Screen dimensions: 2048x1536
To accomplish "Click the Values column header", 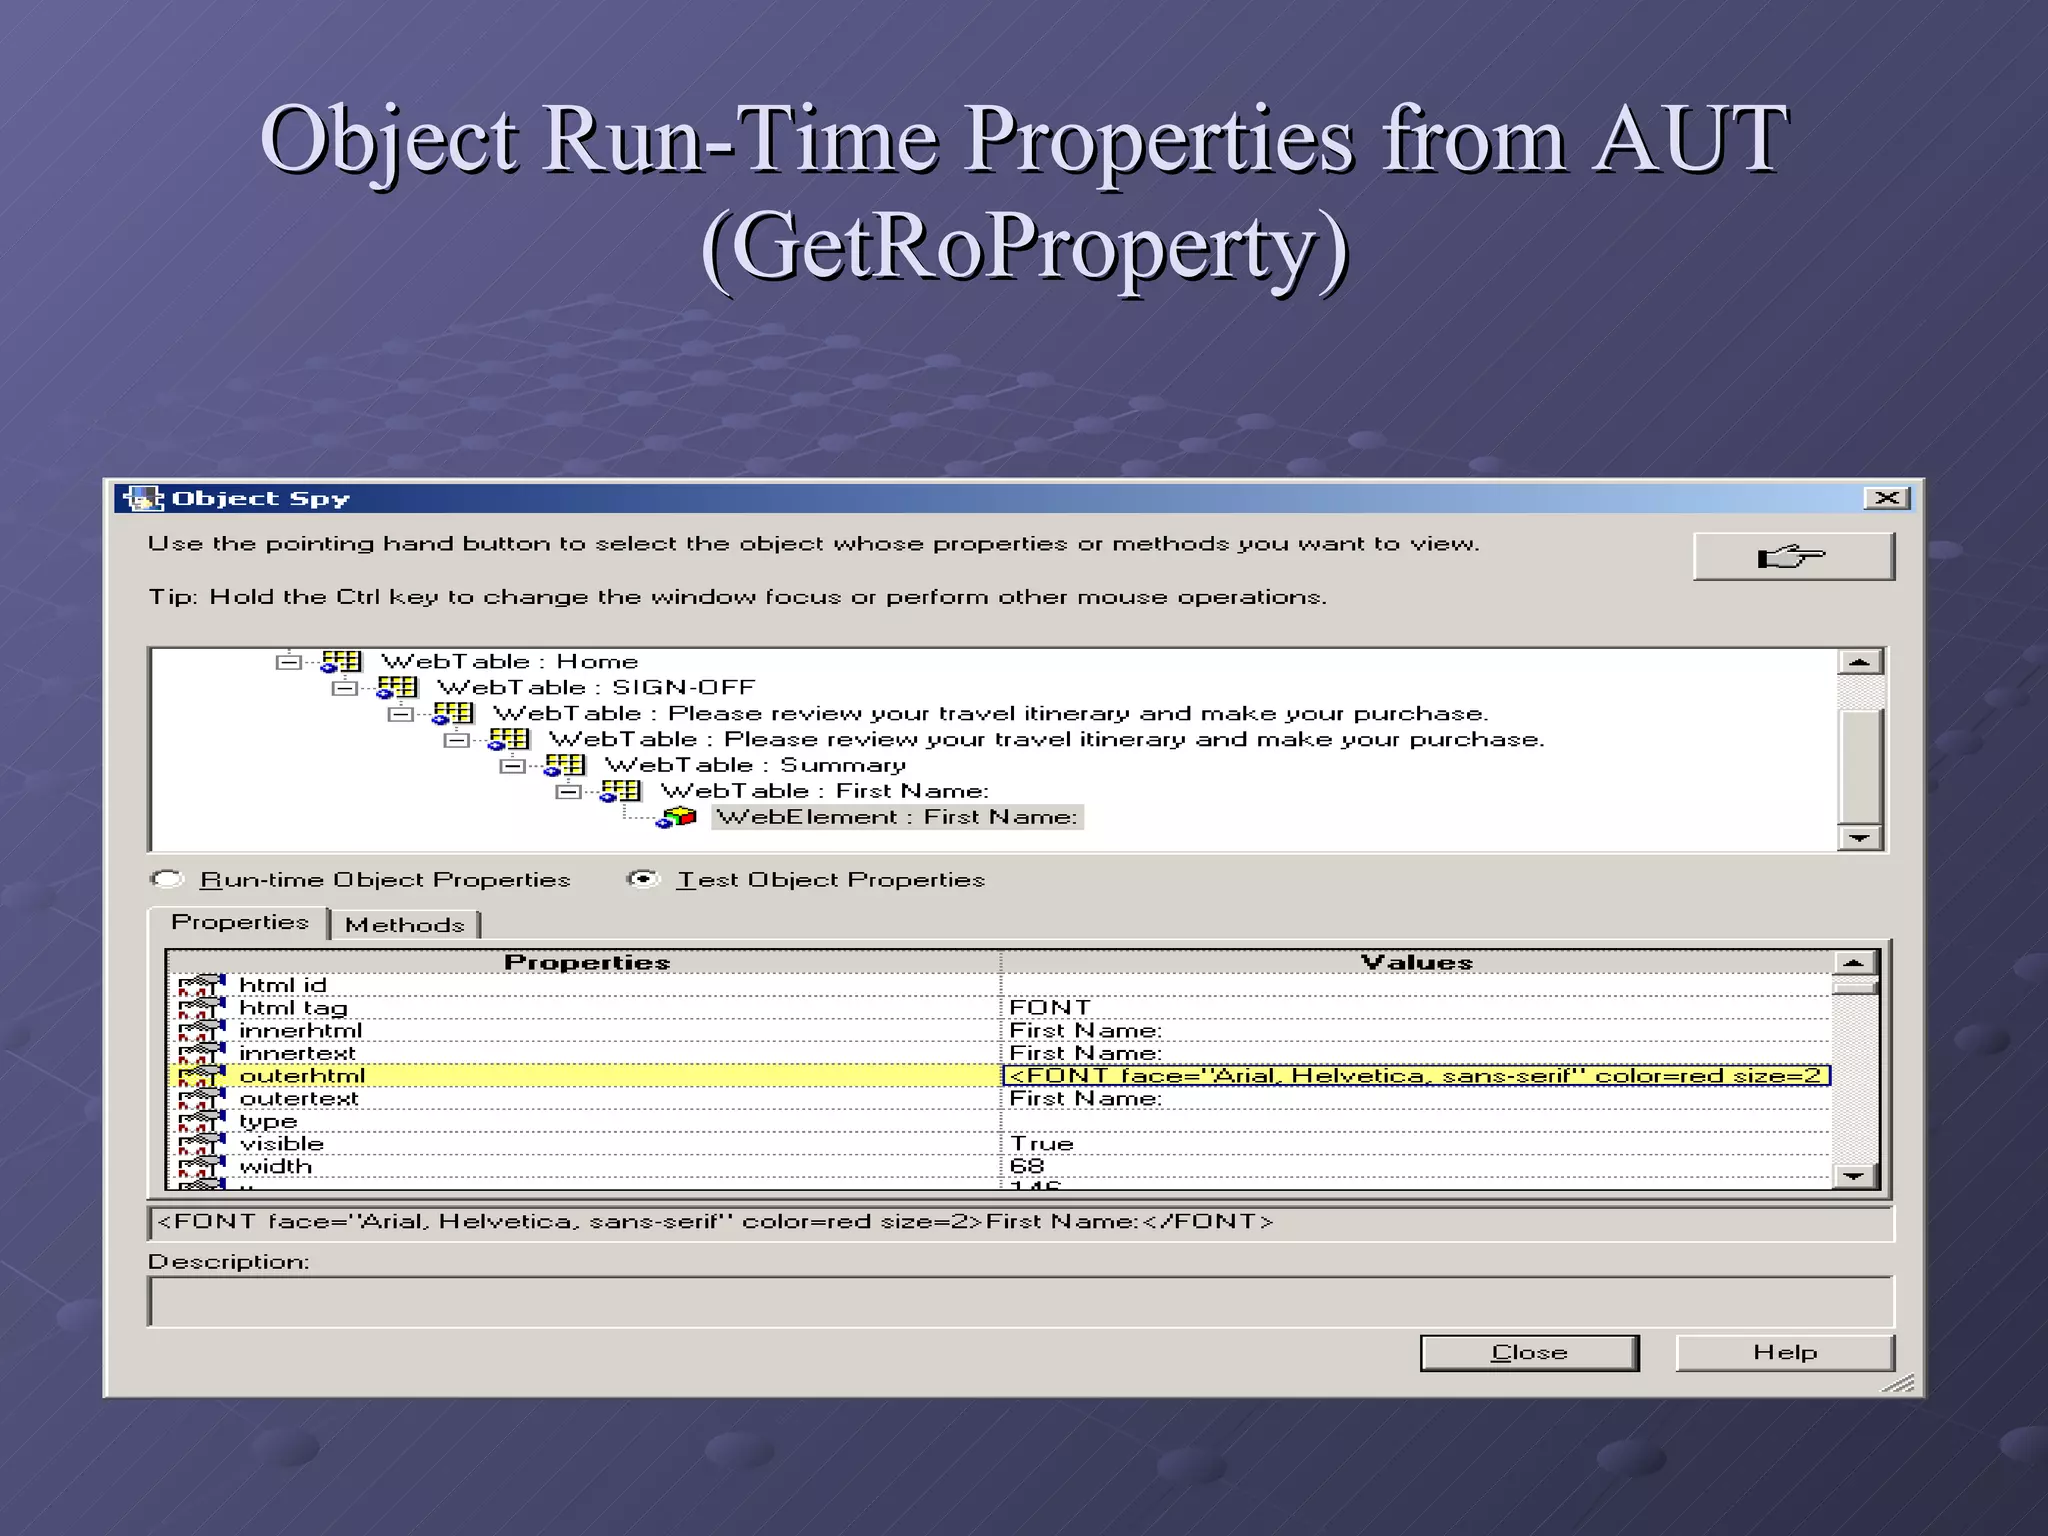I will click(1417, 962).
